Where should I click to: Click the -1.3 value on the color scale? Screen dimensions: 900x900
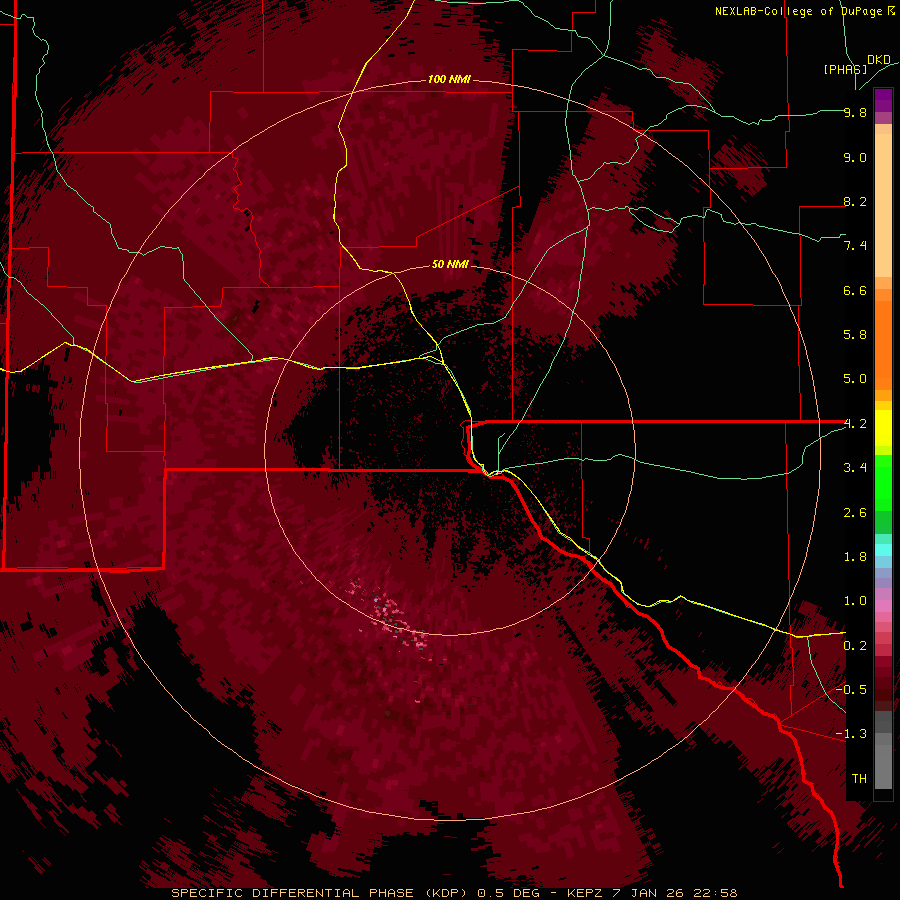coord(852,734)
